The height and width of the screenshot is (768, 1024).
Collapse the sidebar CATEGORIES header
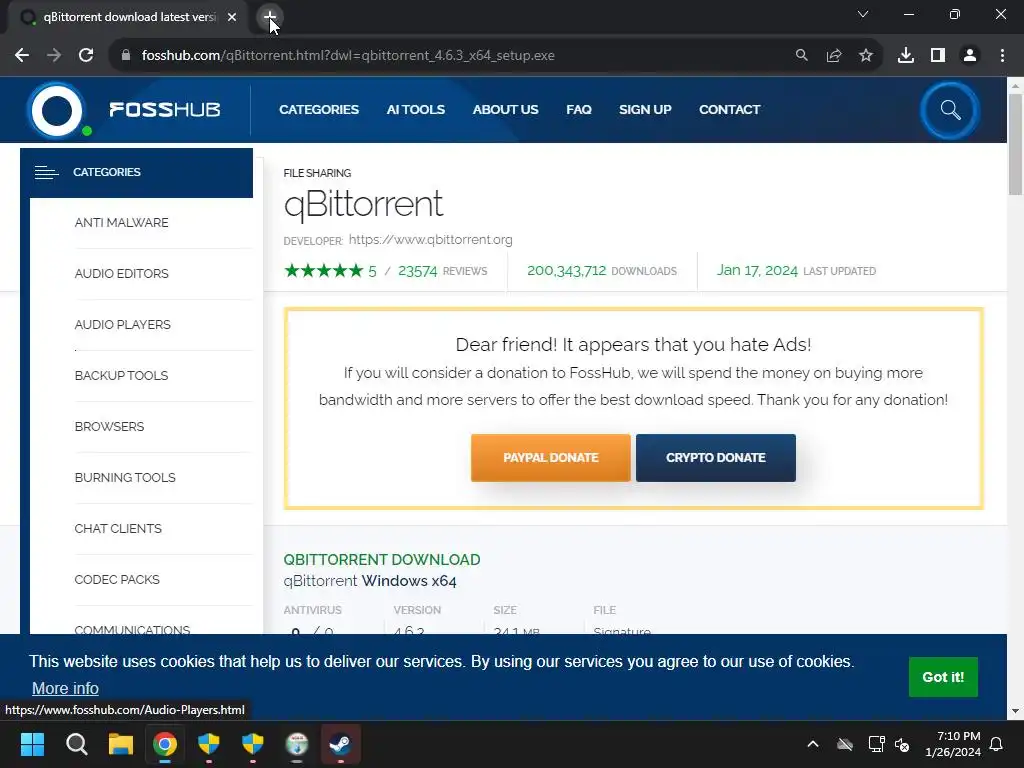(136, 172)
